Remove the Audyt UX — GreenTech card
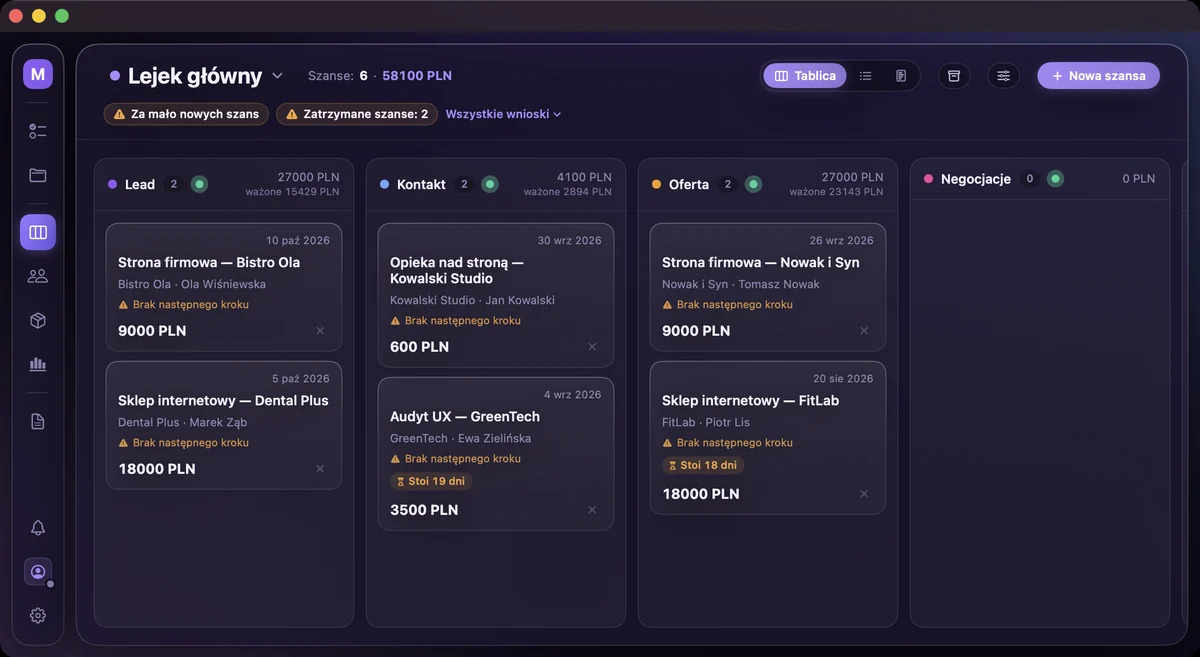Viewport: 1200px width, 657px height. click(592, 510)
